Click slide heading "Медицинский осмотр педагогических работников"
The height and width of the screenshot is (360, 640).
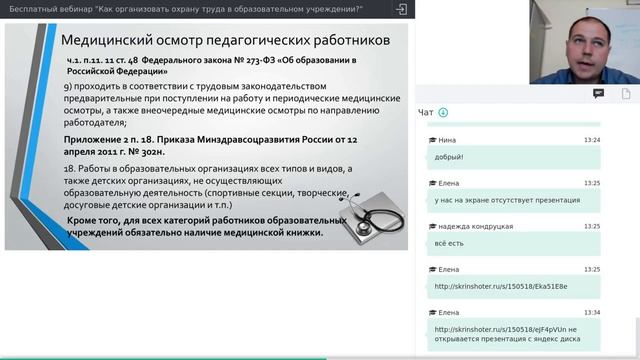point(225,40)
